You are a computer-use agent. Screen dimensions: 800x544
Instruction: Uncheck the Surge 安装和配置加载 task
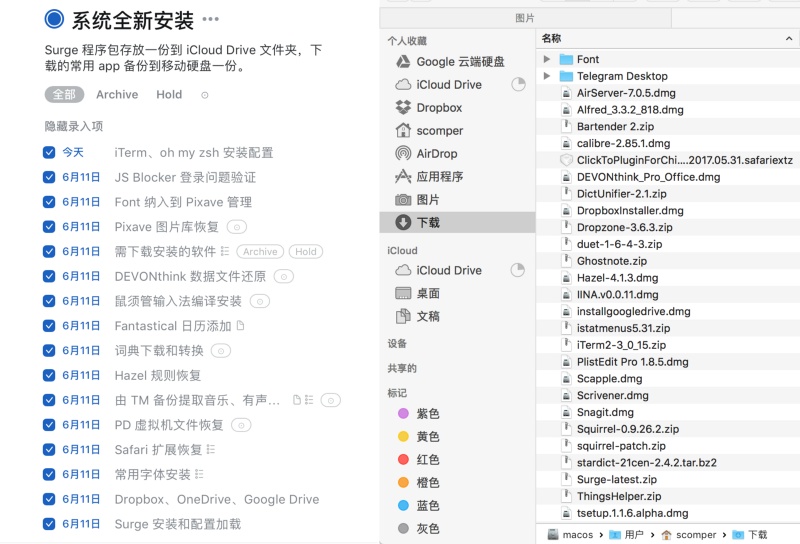(x=49, y=524)
